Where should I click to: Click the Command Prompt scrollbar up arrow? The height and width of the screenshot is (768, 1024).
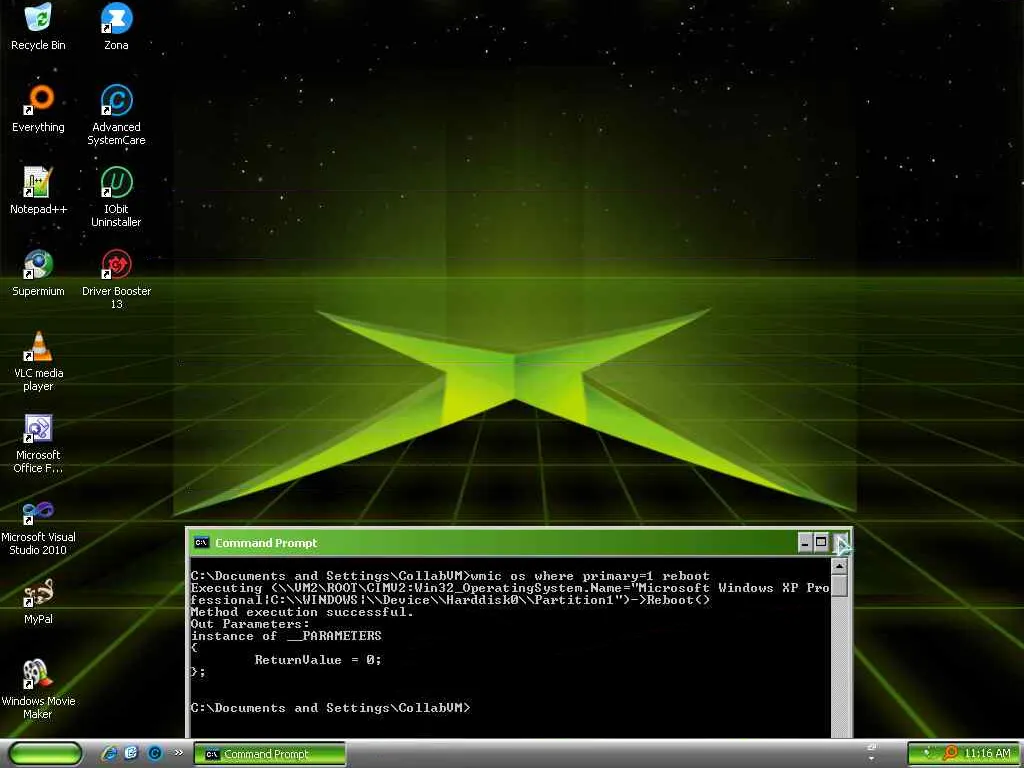click(x=839, y=566)
